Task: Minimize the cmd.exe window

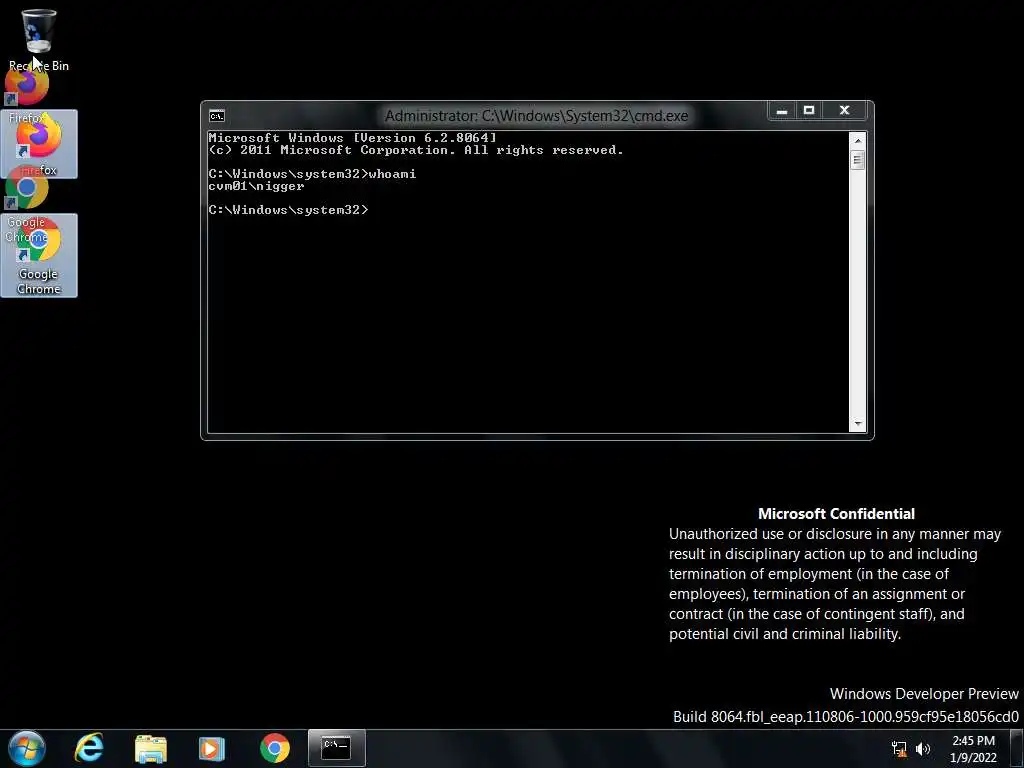Action: click(782, 111)
